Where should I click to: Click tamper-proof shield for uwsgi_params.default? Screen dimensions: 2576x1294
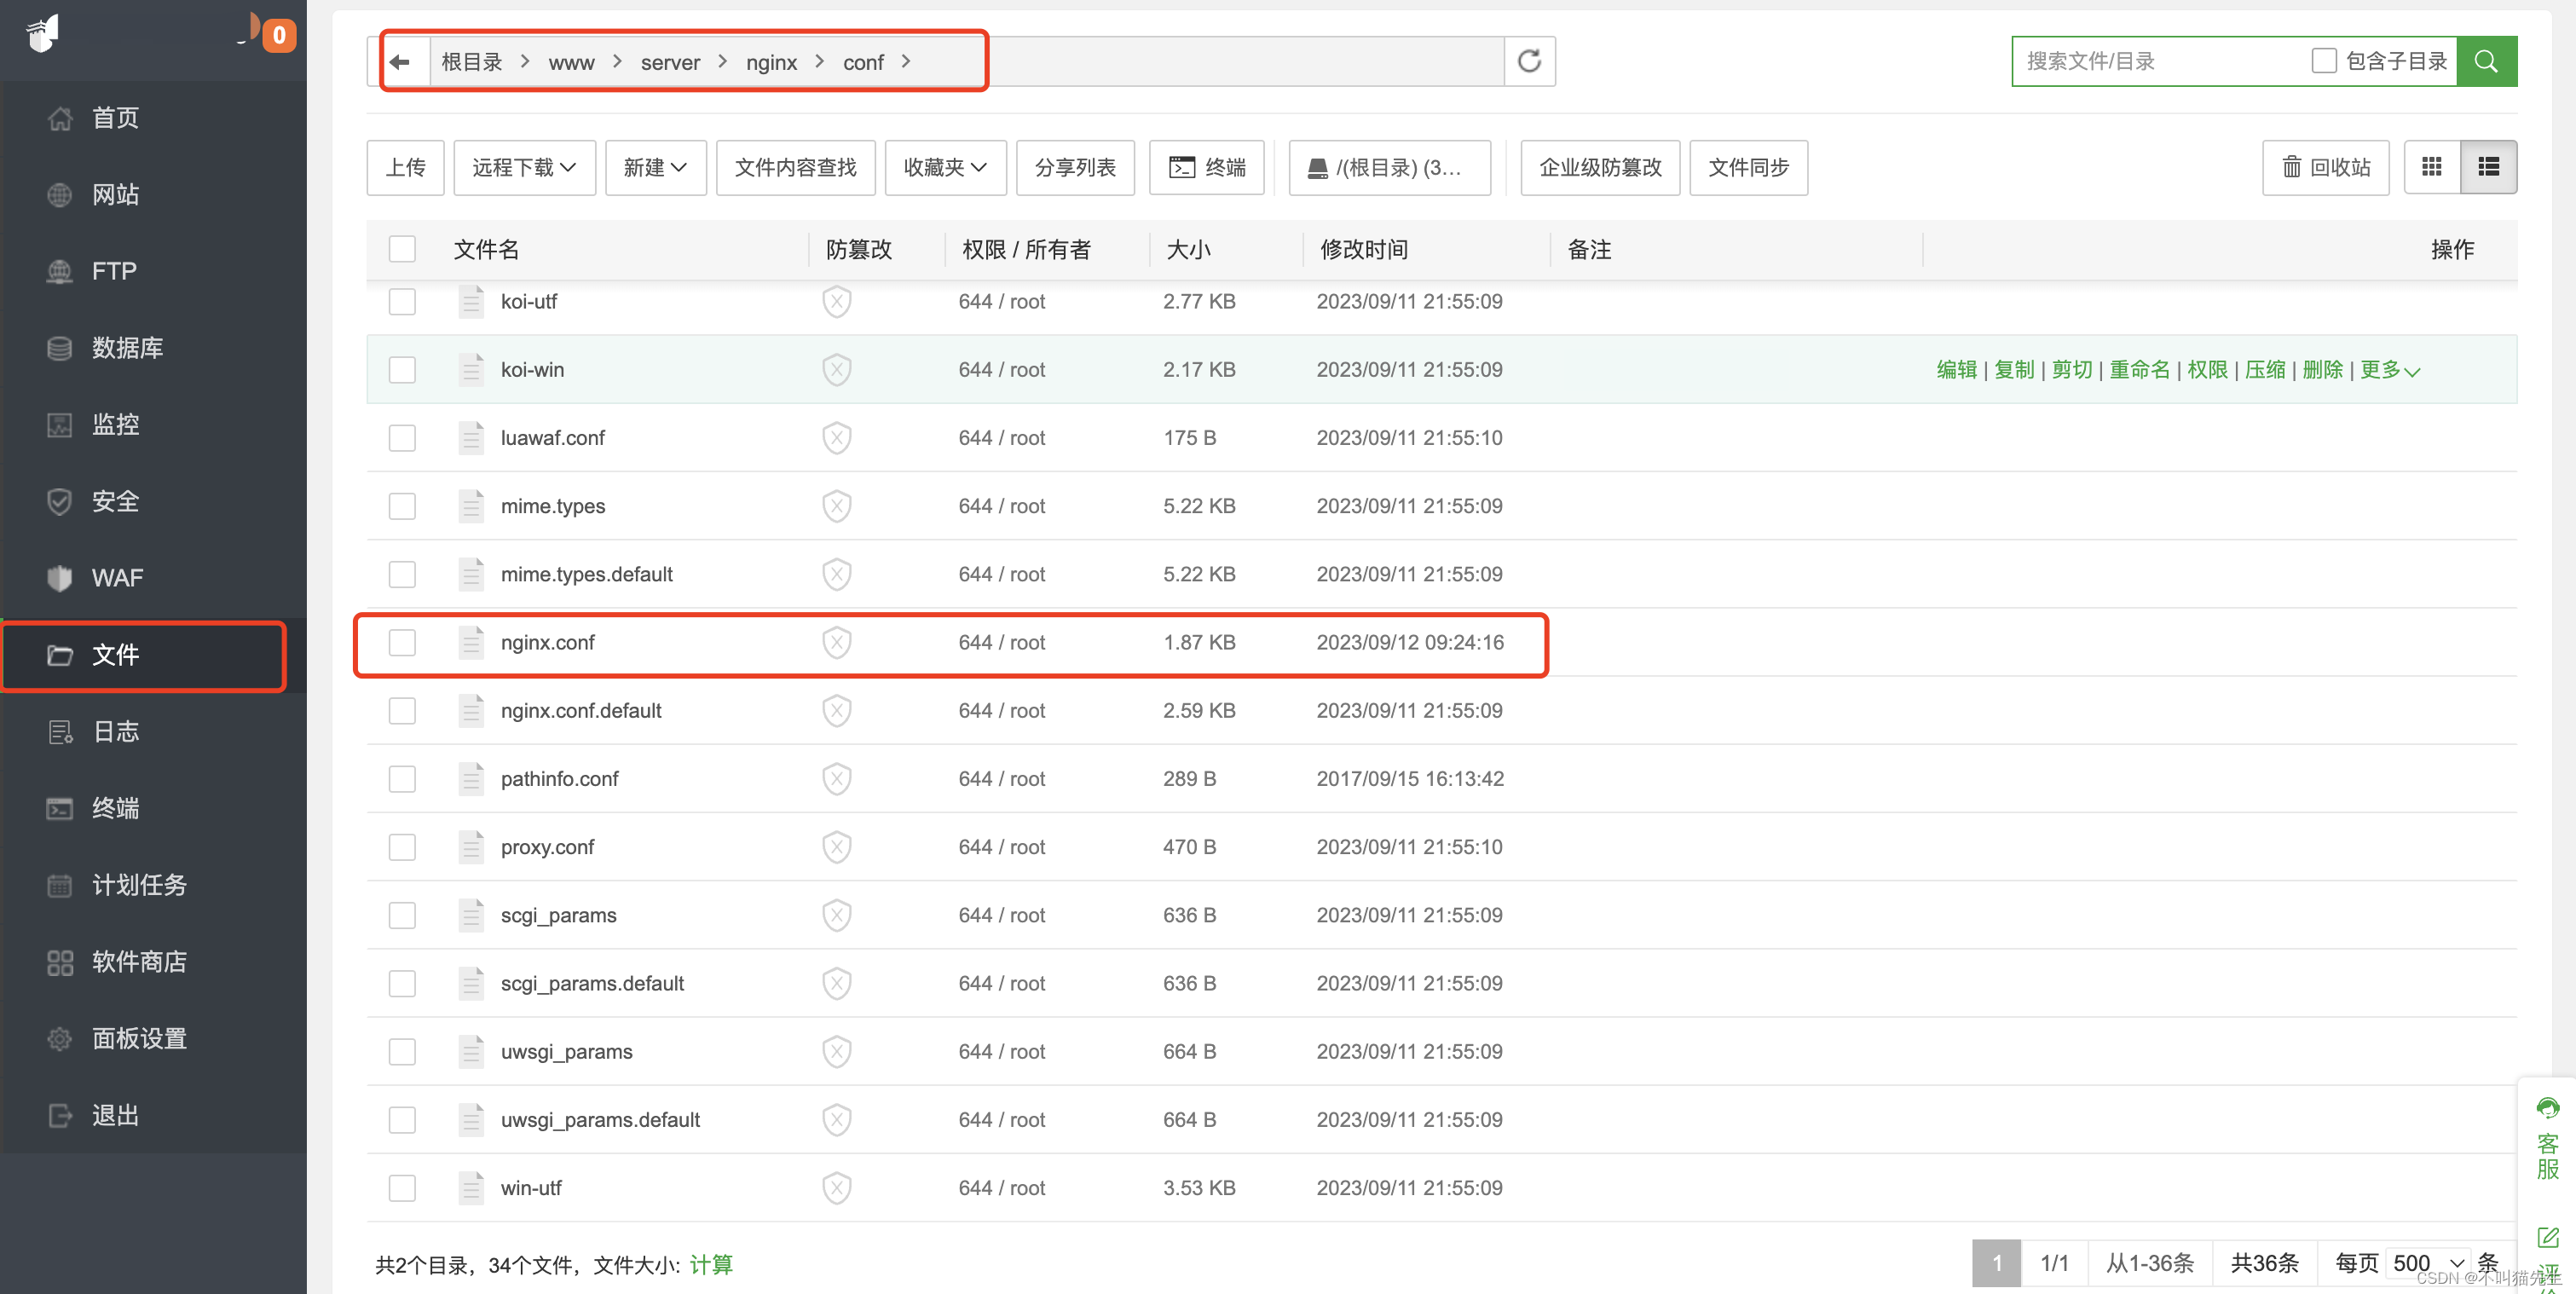coord(837,1120)
